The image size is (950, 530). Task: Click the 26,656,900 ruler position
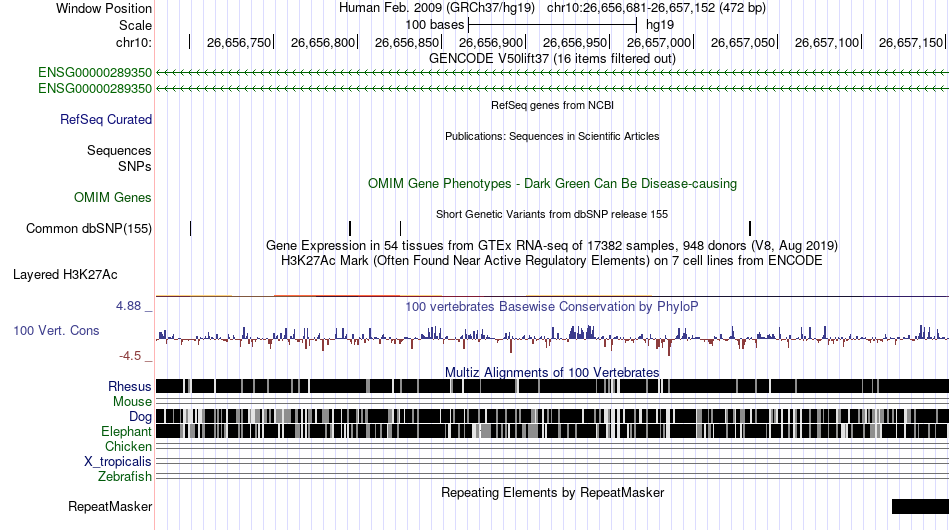[491, 42]
